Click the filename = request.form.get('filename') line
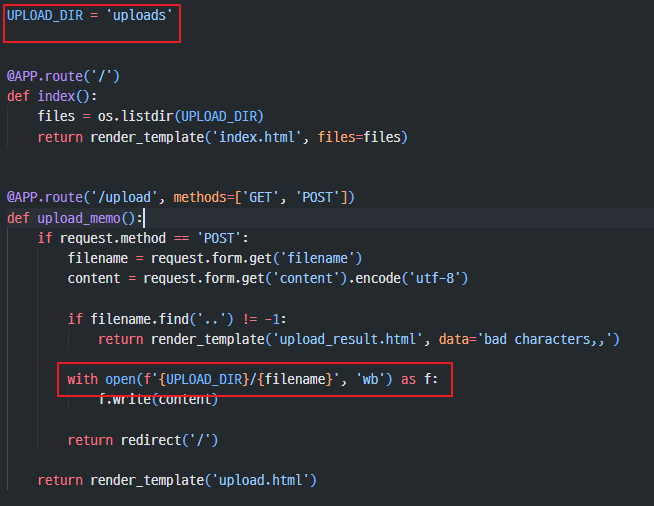This screenshot has width=654, height=506. (x=215, y=258)
